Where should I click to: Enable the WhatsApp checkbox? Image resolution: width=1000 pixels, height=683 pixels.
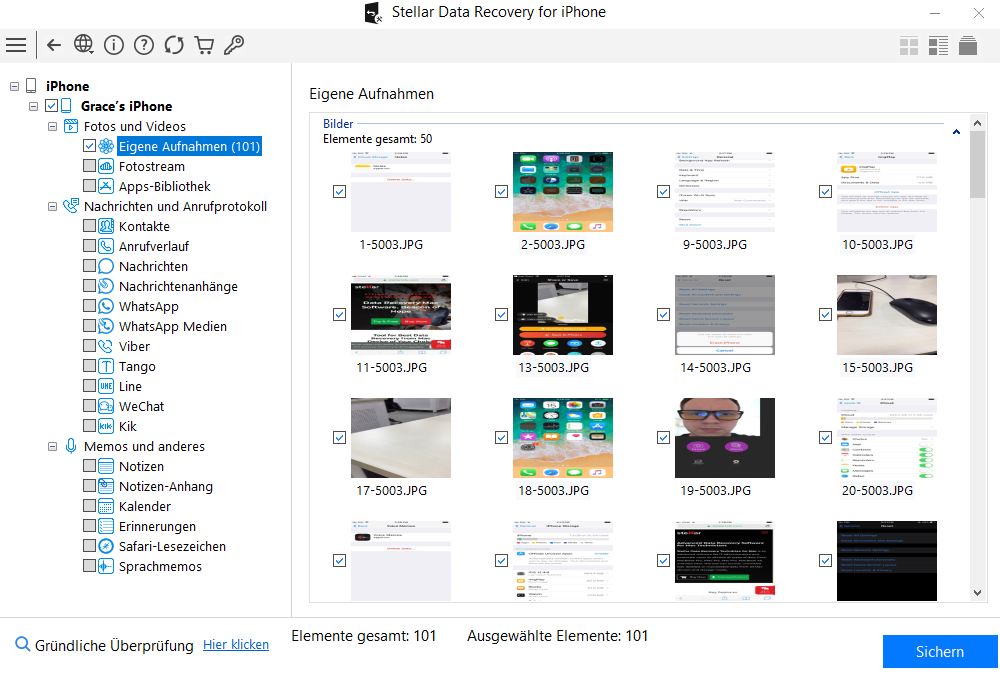click(x=90, y=306)
